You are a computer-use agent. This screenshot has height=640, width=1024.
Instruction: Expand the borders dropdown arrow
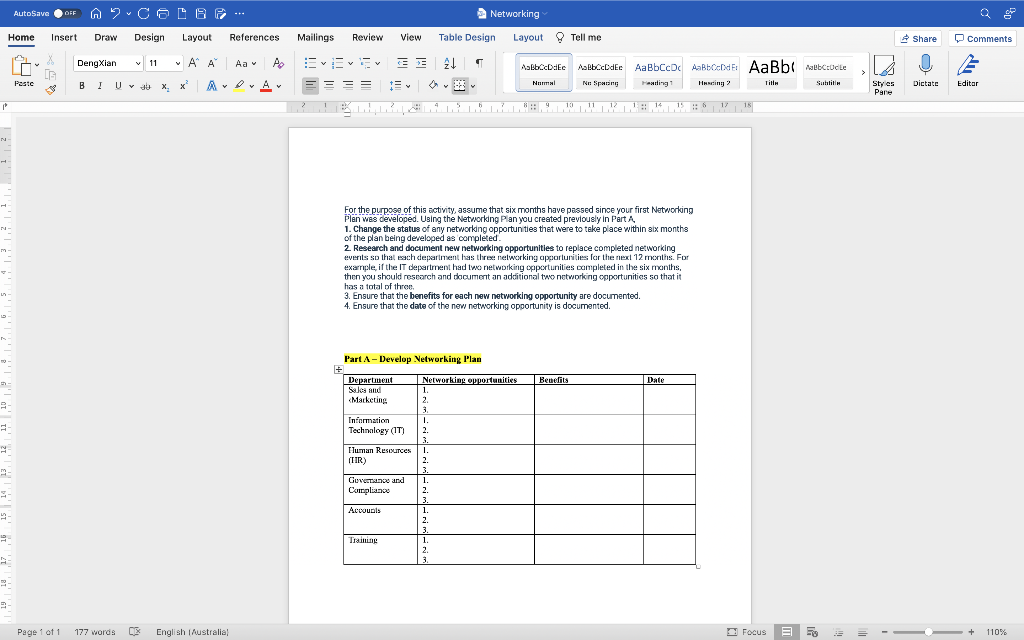point(473,86)
